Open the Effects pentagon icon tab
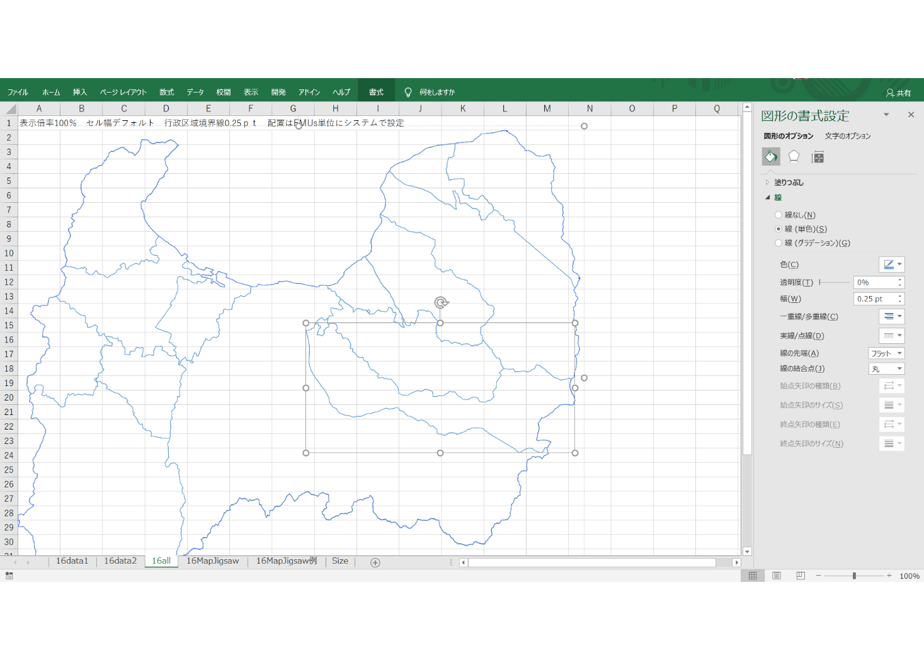This screenshot has height=660, width=924. point(794,157)
